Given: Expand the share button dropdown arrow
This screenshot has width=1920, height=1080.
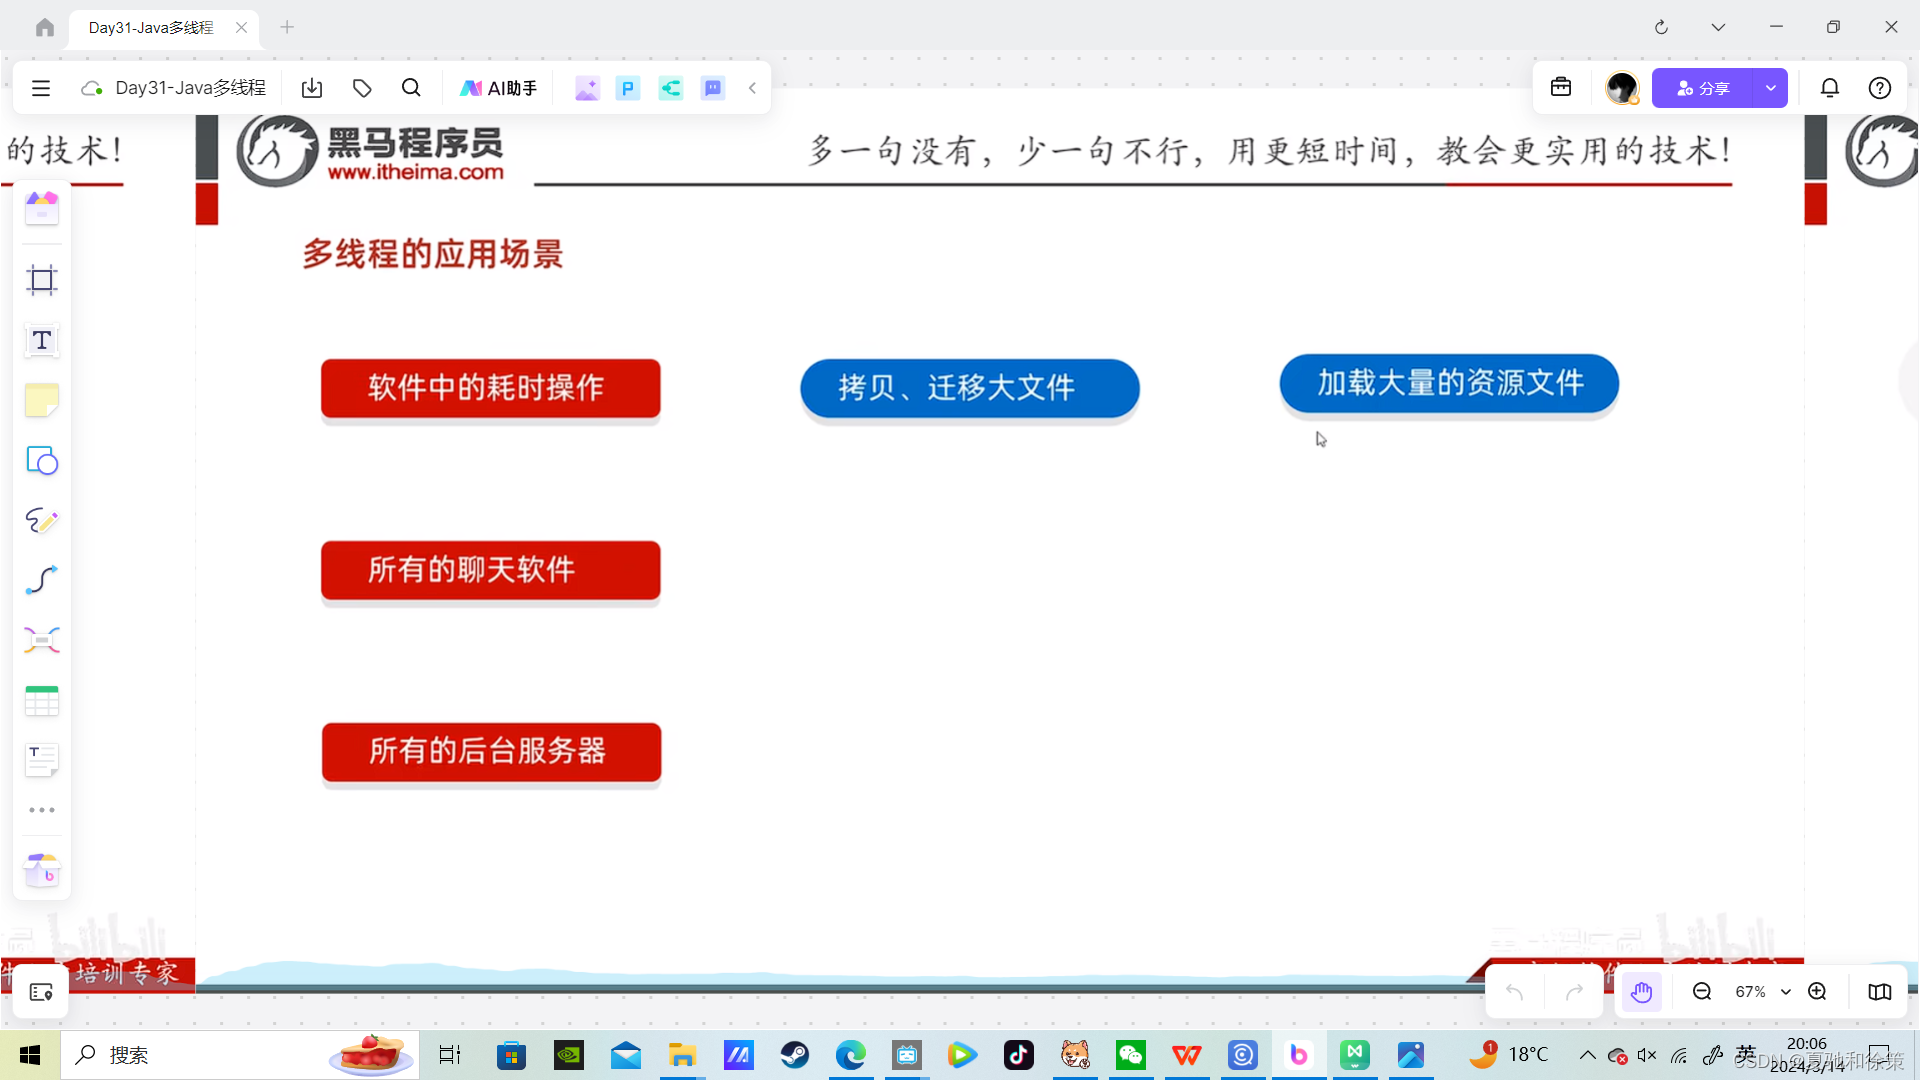Looking at the screenshot, I should [x=1770, y=88].
